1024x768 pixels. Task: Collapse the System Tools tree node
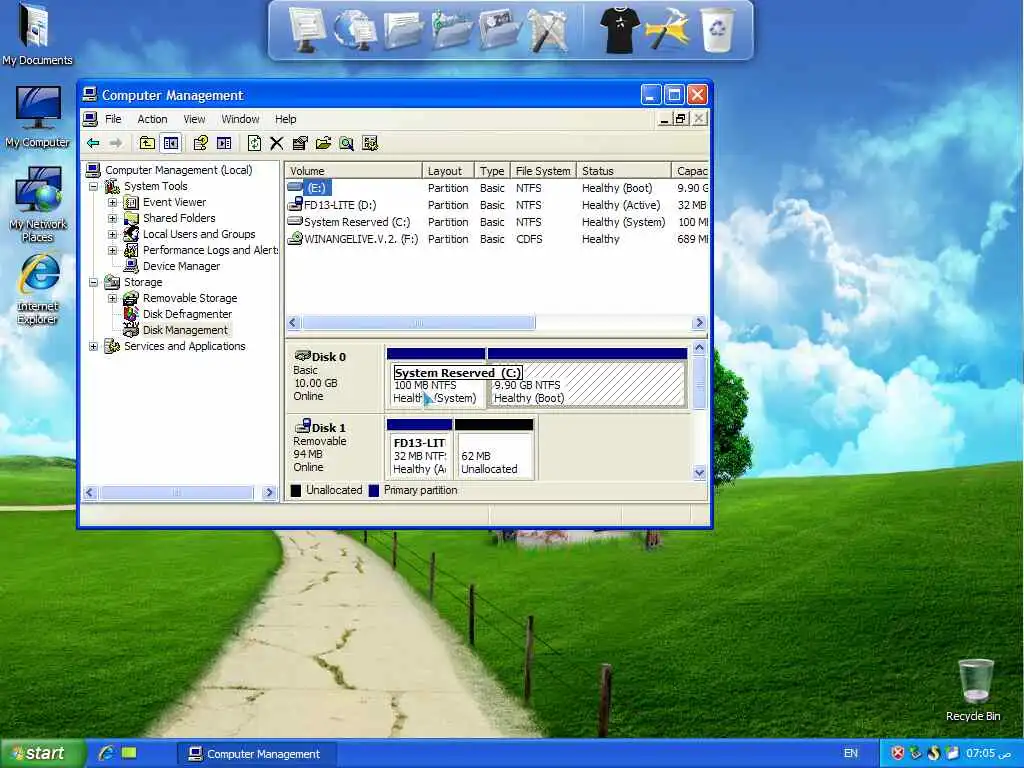coord(93,186)
